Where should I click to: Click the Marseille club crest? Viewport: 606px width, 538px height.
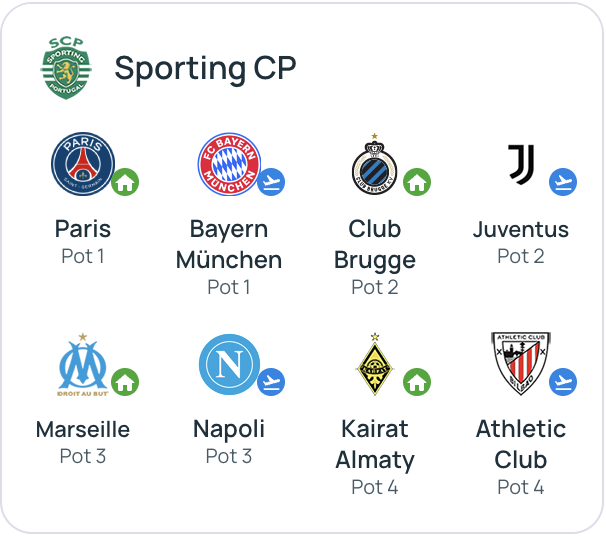pos(83,365)
